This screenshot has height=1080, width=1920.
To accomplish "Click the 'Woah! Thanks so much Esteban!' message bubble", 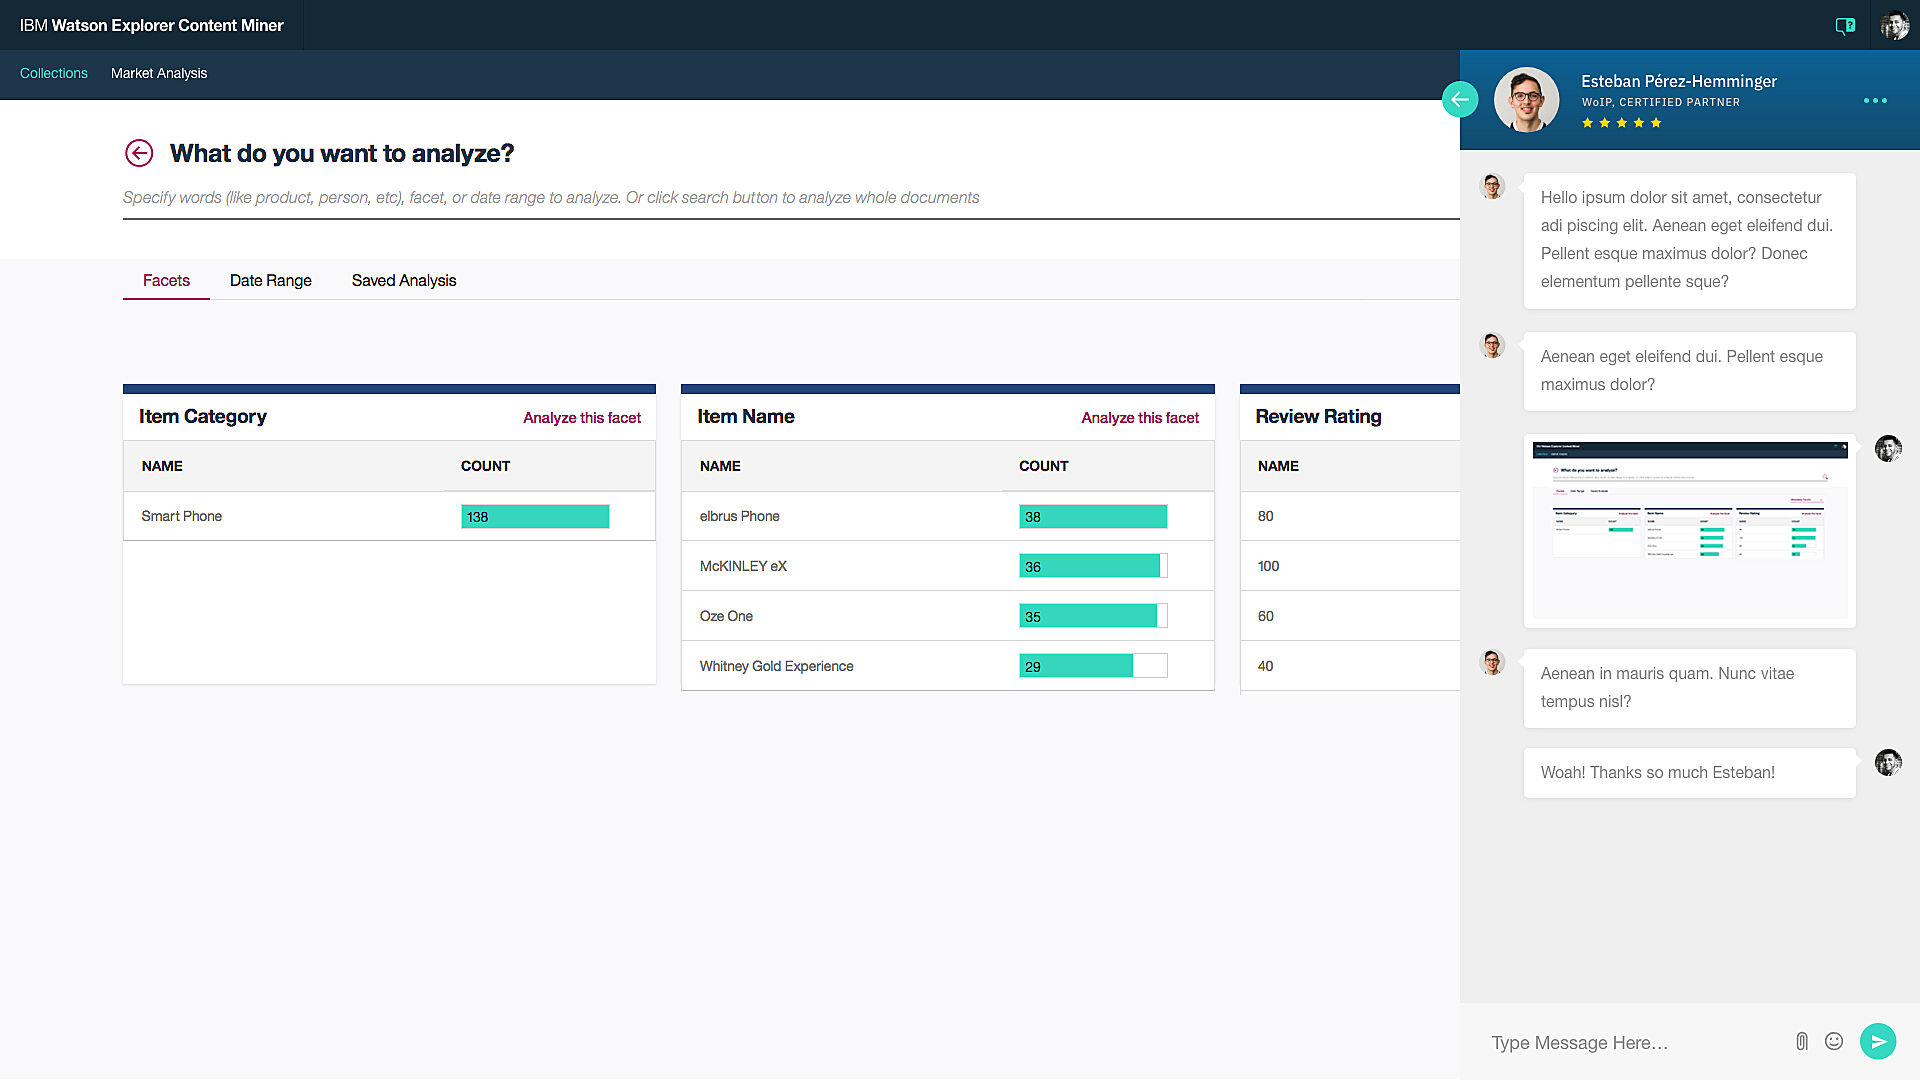I will pyautogui.click(x=1689, y=773).
